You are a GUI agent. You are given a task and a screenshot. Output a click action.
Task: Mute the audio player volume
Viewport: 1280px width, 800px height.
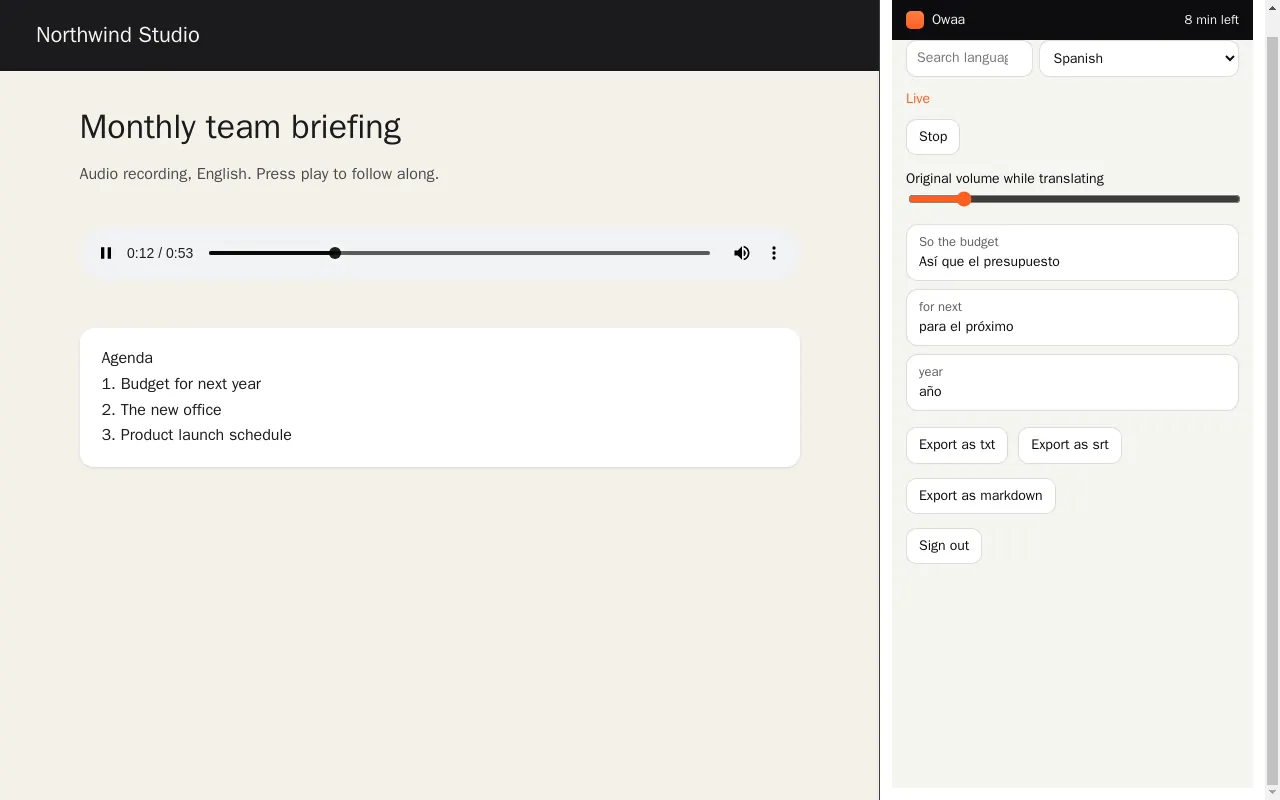[x=742, y=253]
